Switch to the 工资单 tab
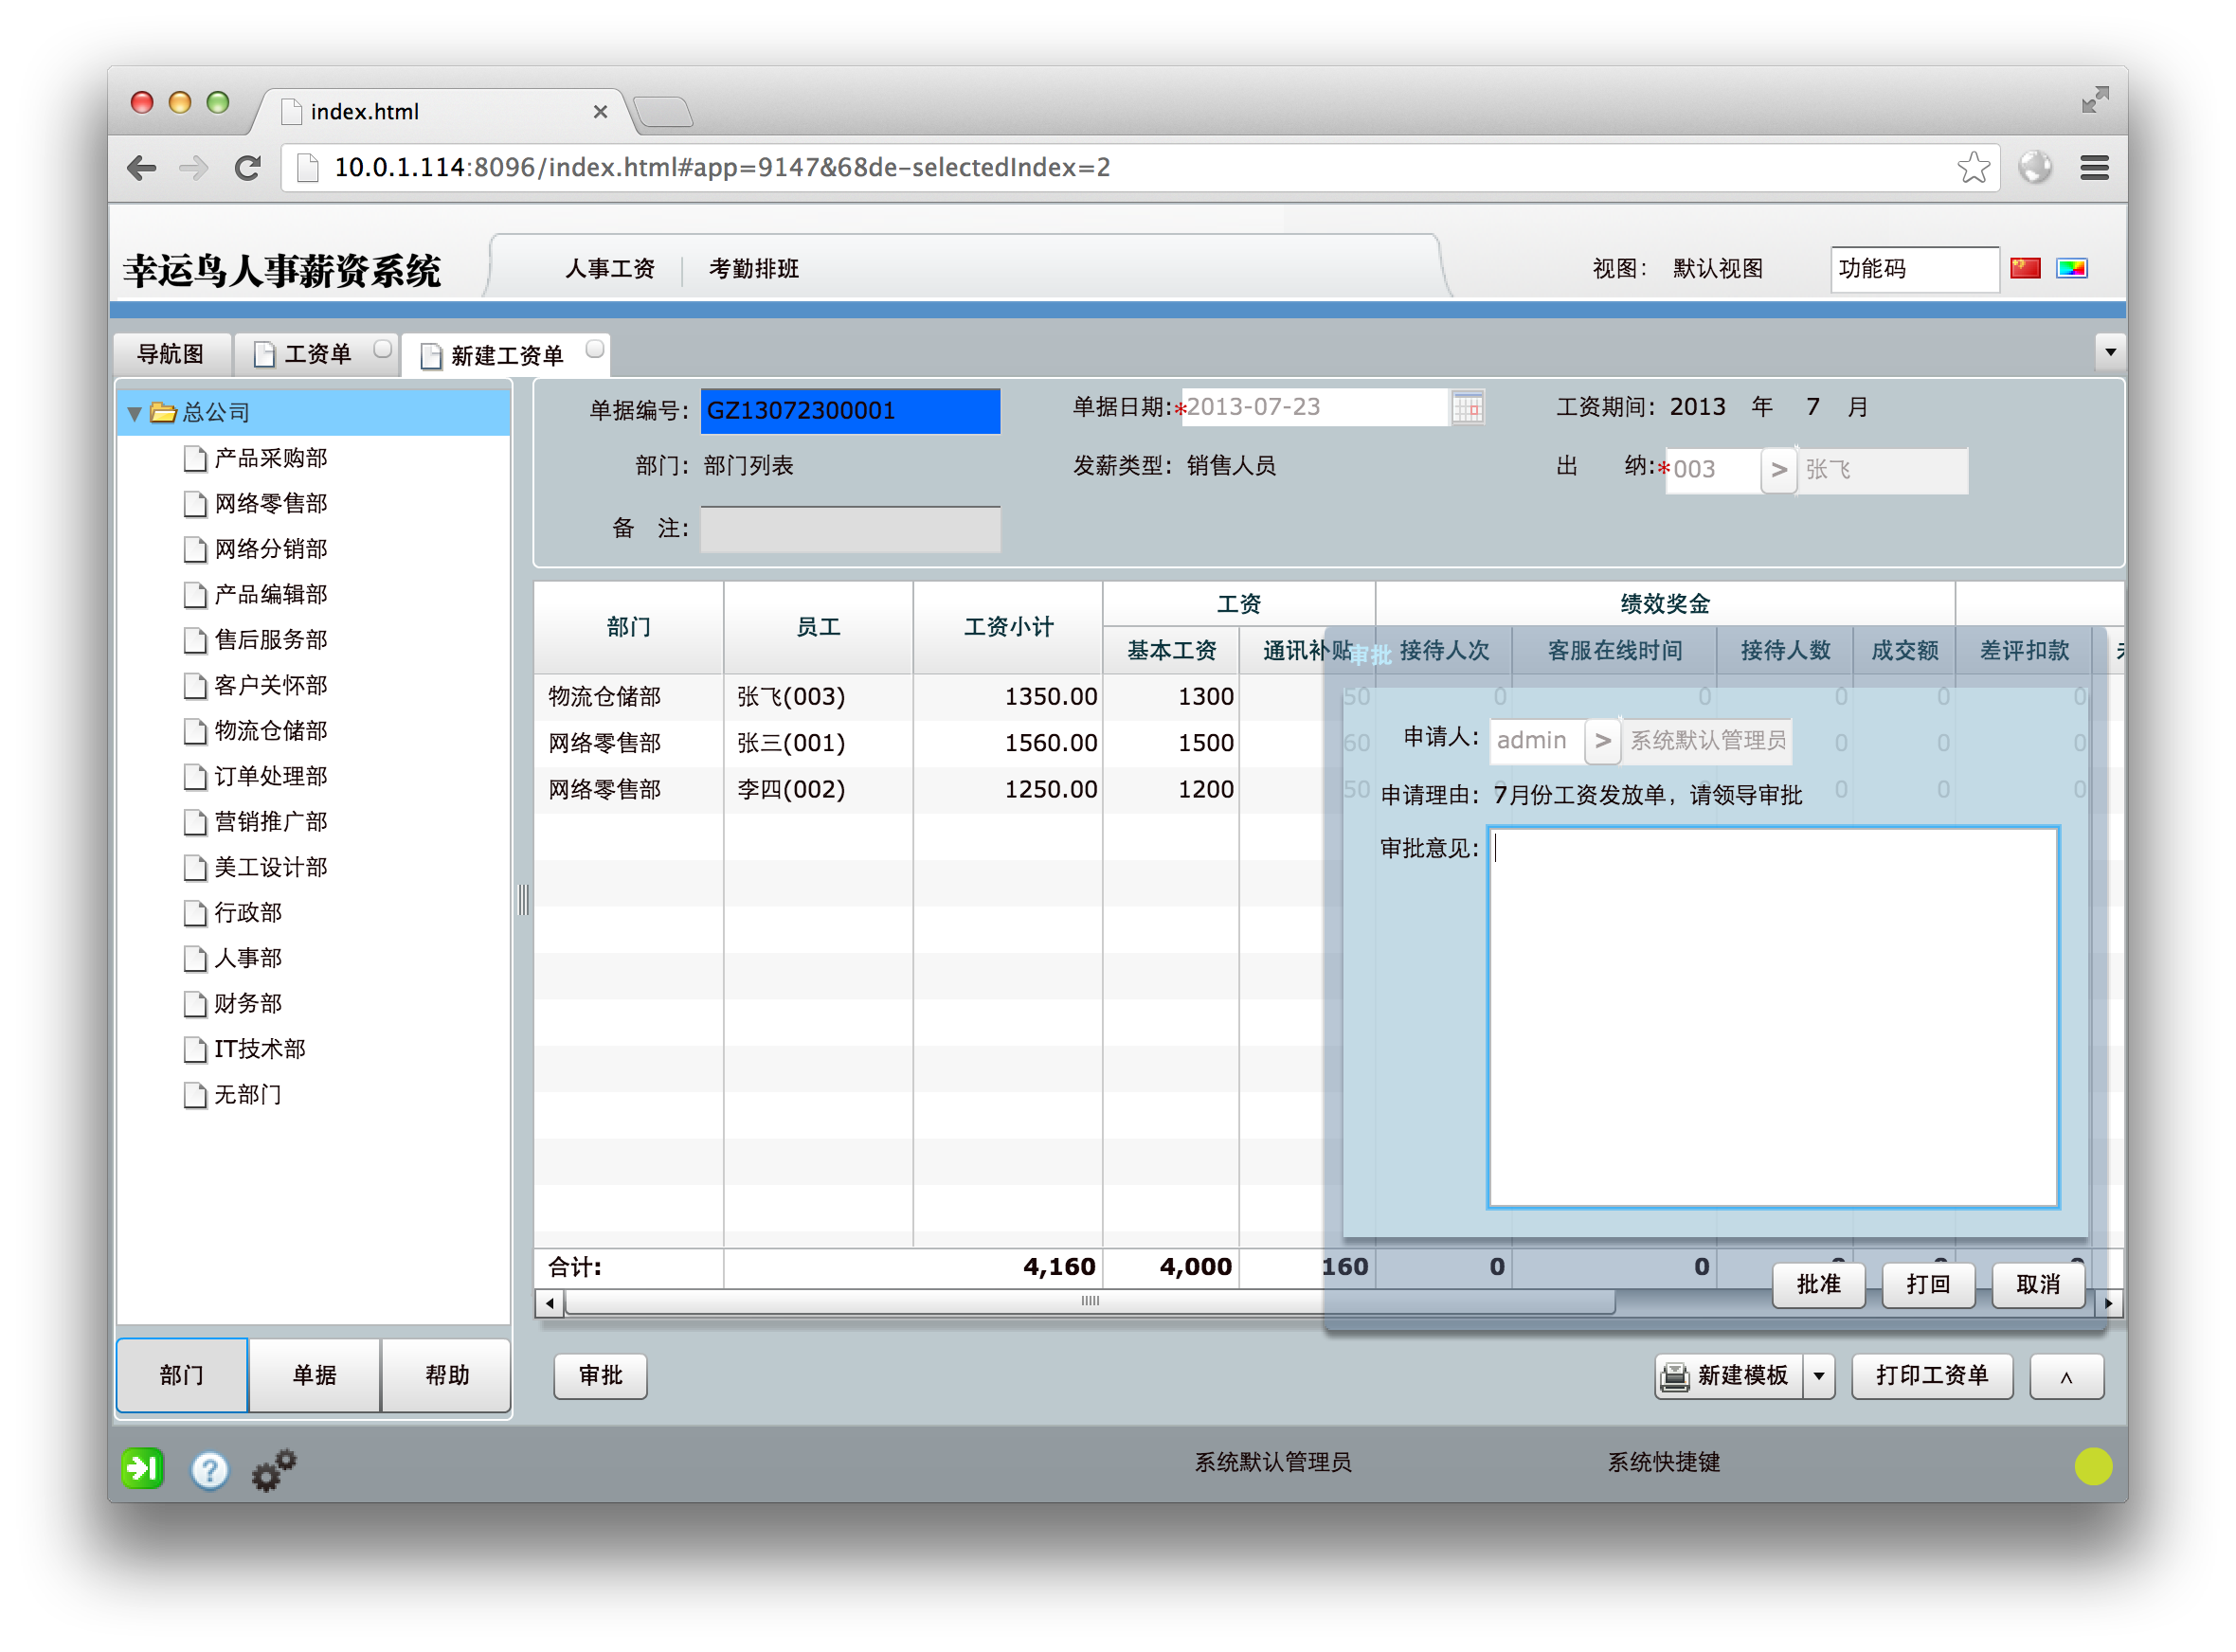 click(317, 354)
